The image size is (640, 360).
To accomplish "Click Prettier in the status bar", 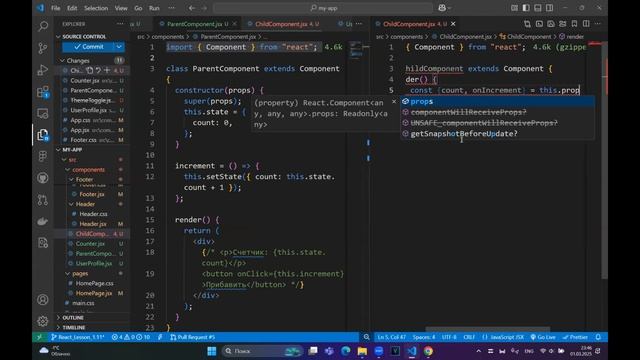I will click(575, 337).
